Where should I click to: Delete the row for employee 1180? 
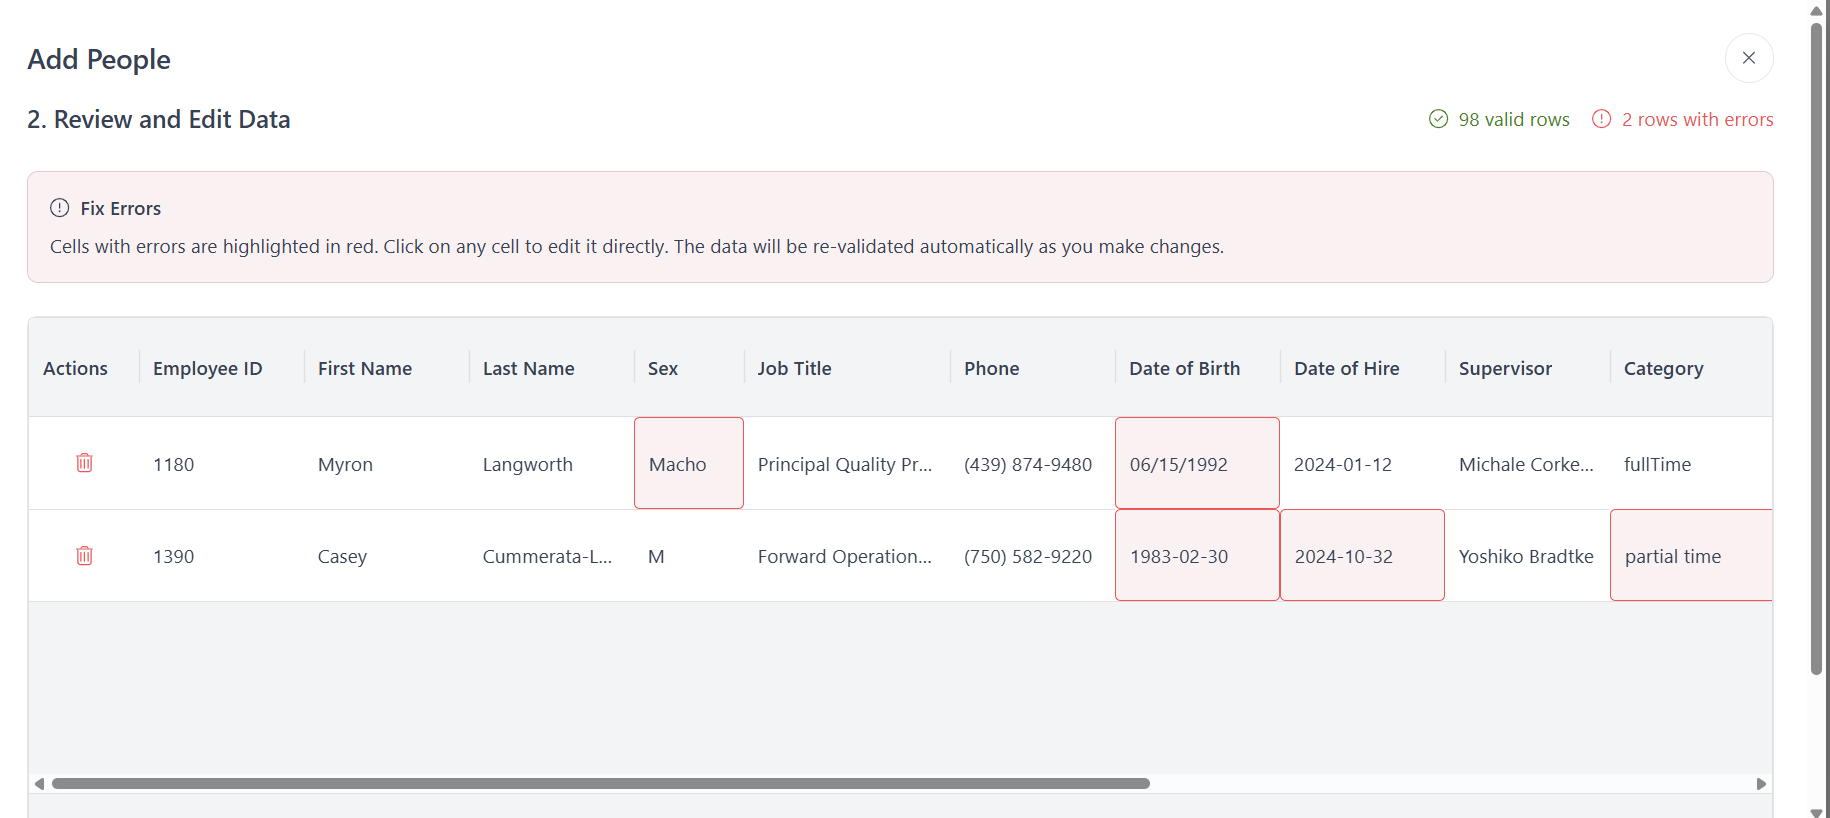(84, 463)
